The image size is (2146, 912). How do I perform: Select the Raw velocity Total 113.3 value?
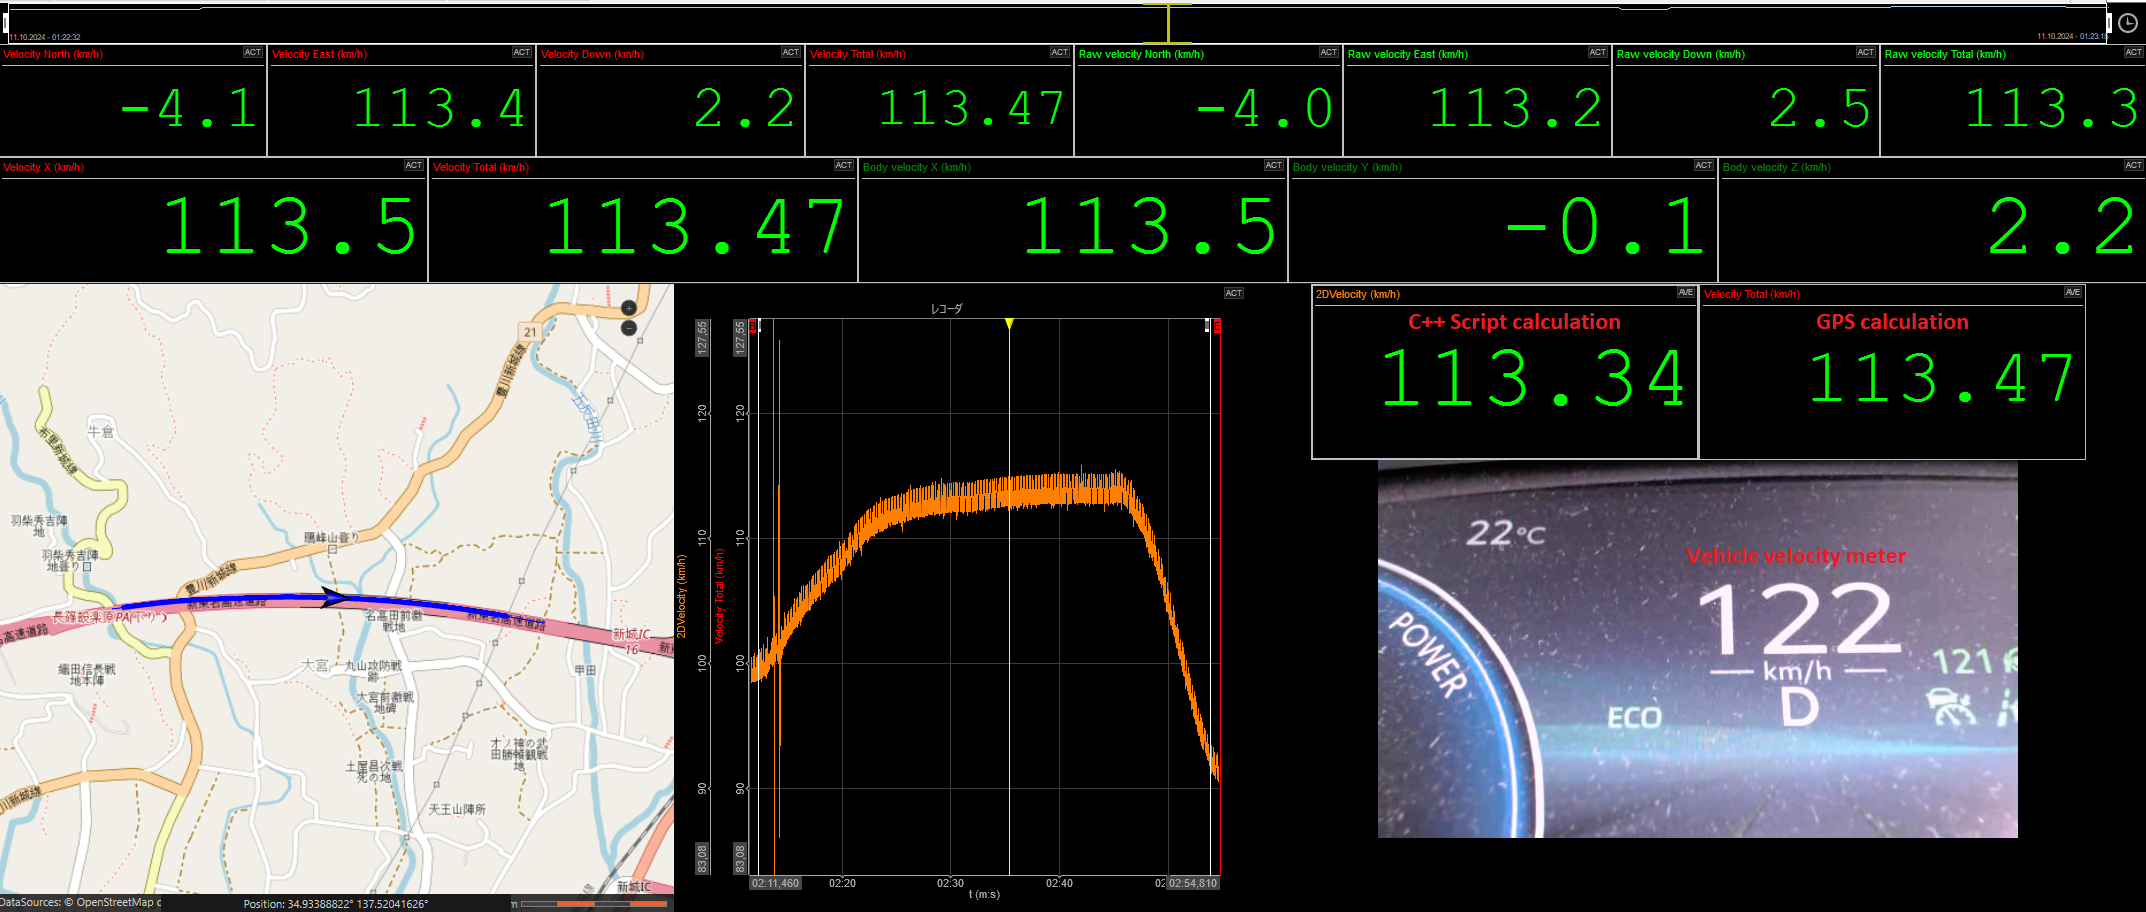[x=2052, y=109]
